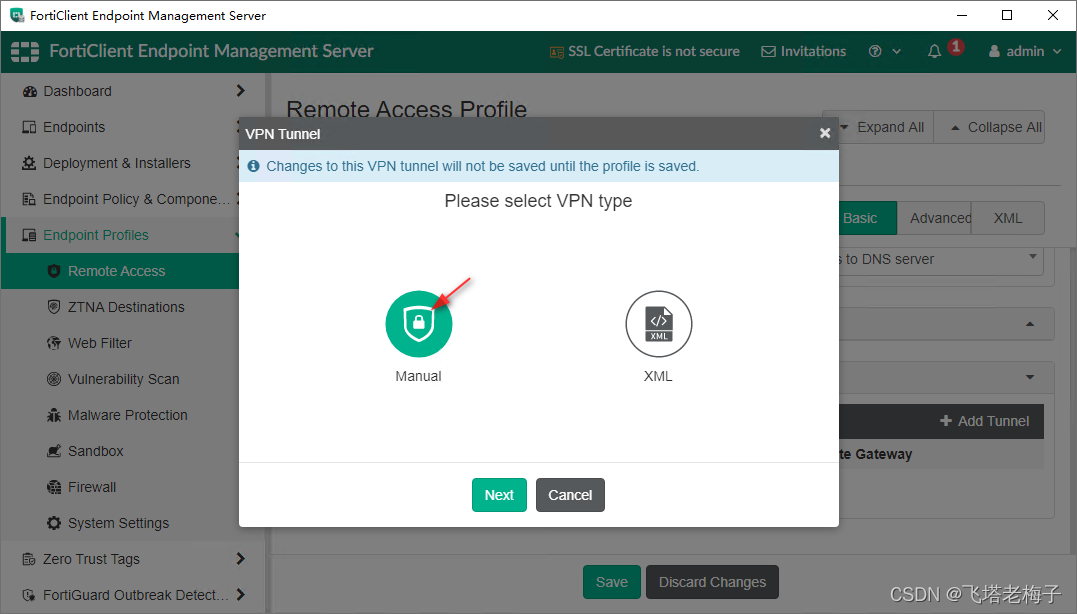1077x614 pixels.
Task: Collapse the section with up arrow
Action: 1030,324
